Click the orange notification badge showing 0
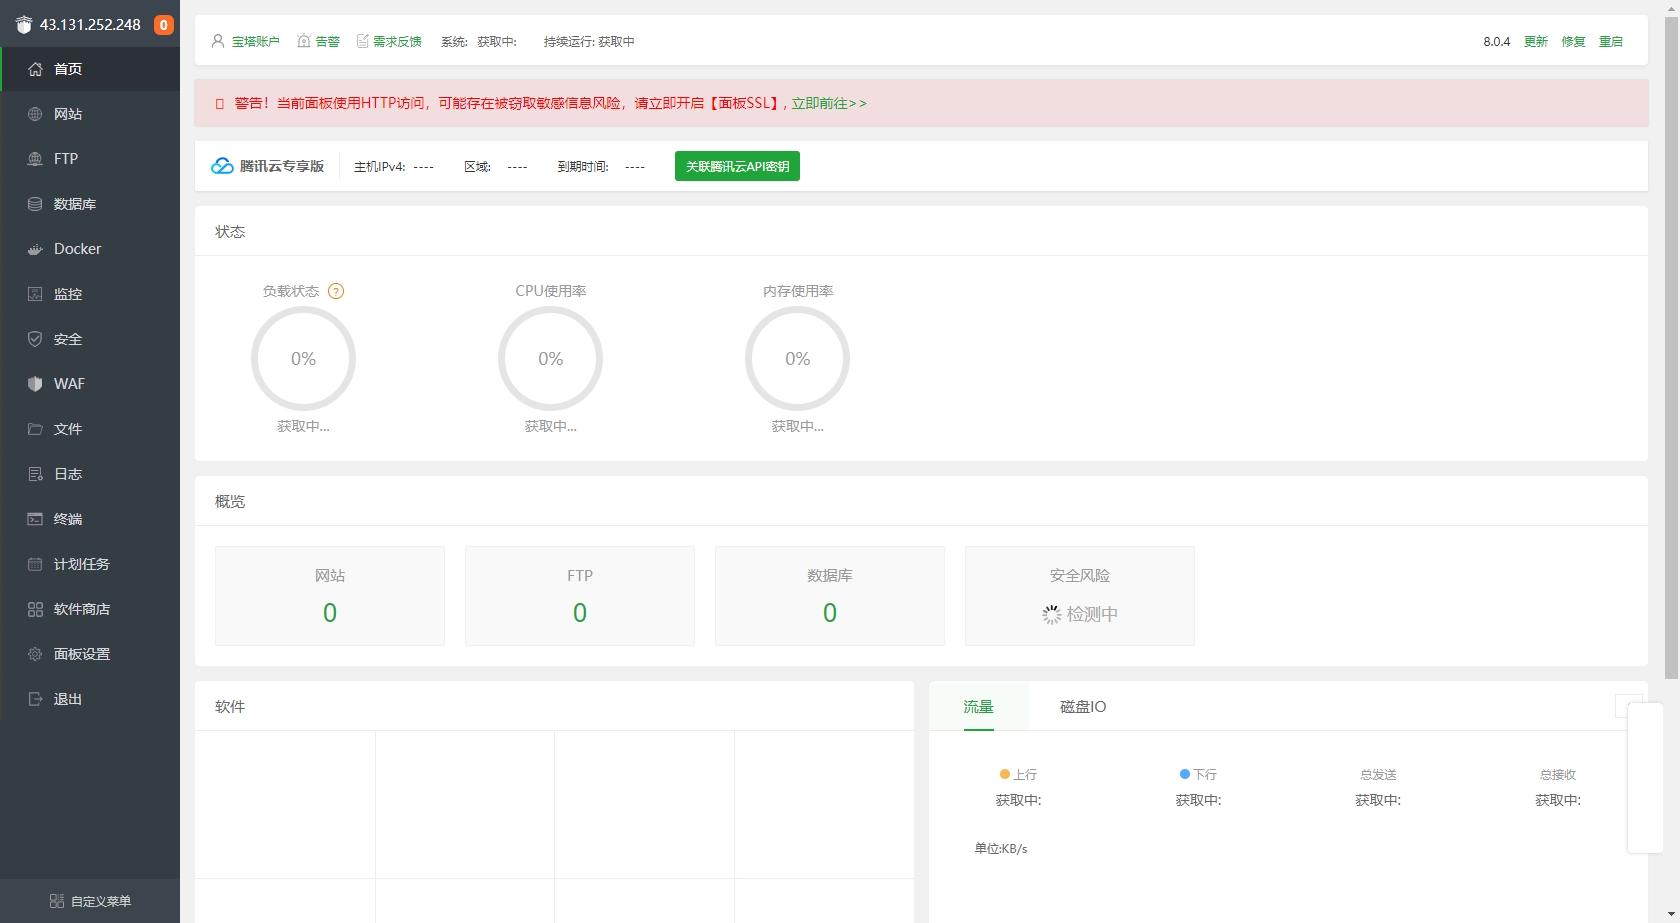The image size is (1680, 923). (164, 25)
